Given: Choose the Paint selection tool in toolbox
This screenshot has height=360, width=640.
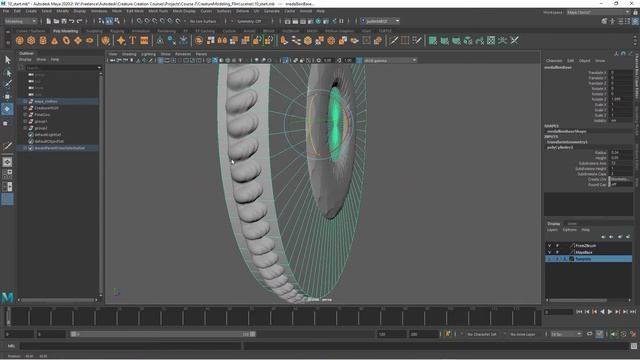Looking at the screenshot, I should point(7,84).
